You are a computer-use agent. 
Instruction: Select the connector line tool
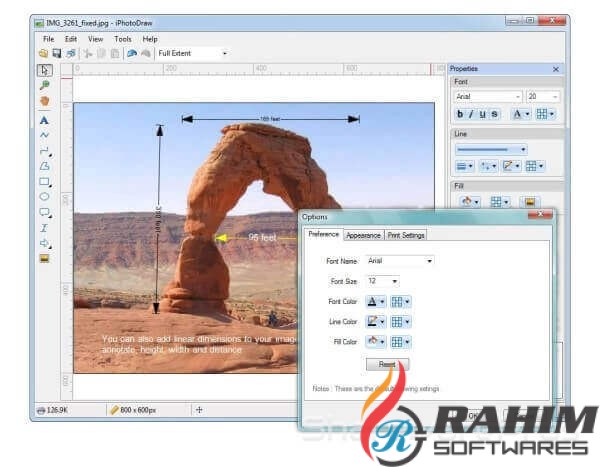(45, 151)
